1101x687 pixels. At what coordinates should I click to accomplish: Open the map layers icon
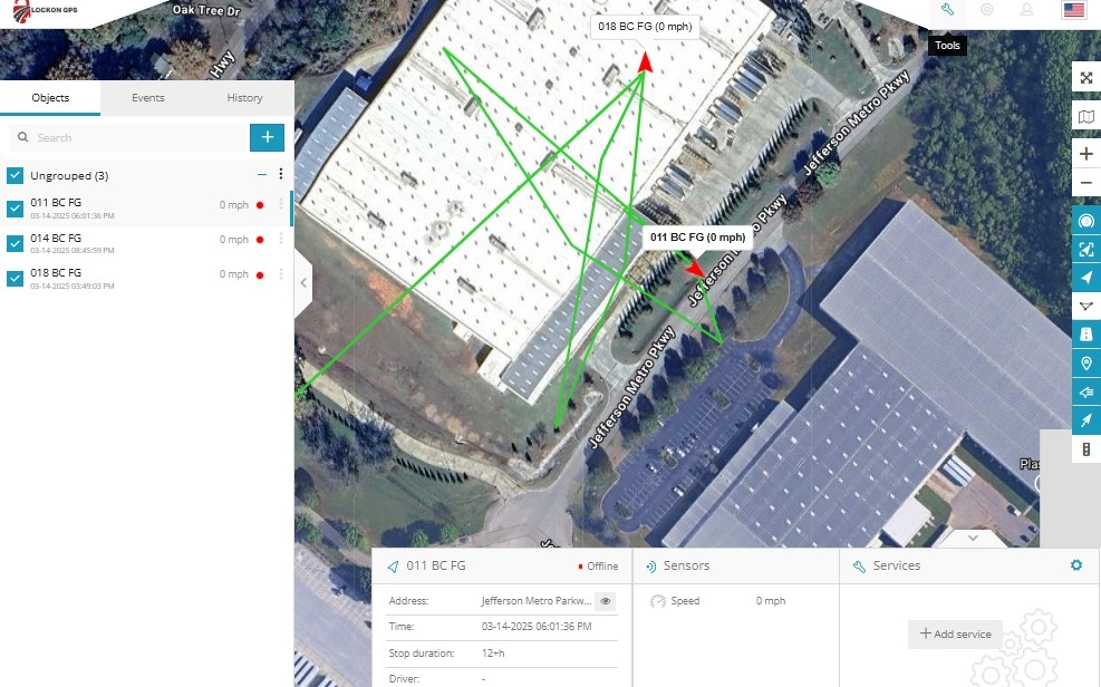1086,116
